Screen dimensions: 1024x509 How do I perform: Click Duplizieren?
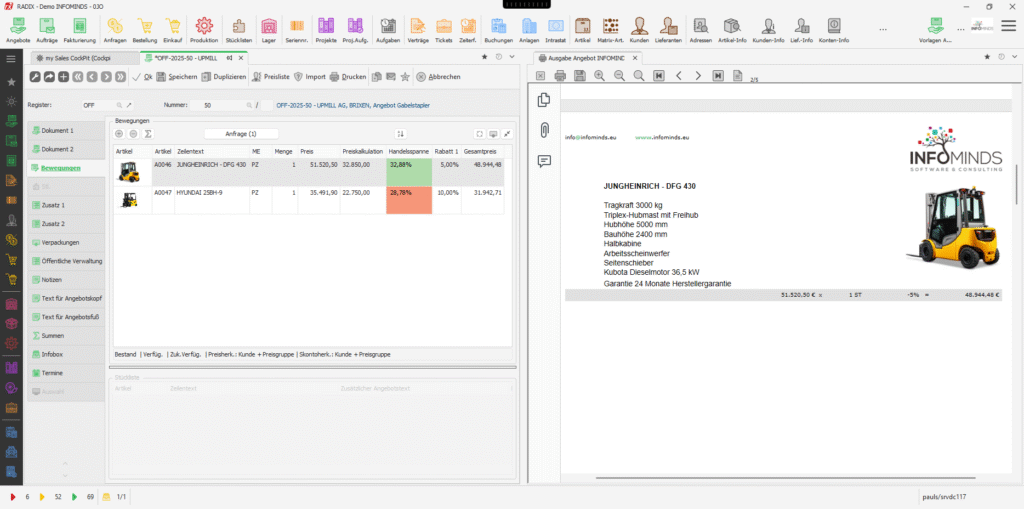[x=224, y=77]
